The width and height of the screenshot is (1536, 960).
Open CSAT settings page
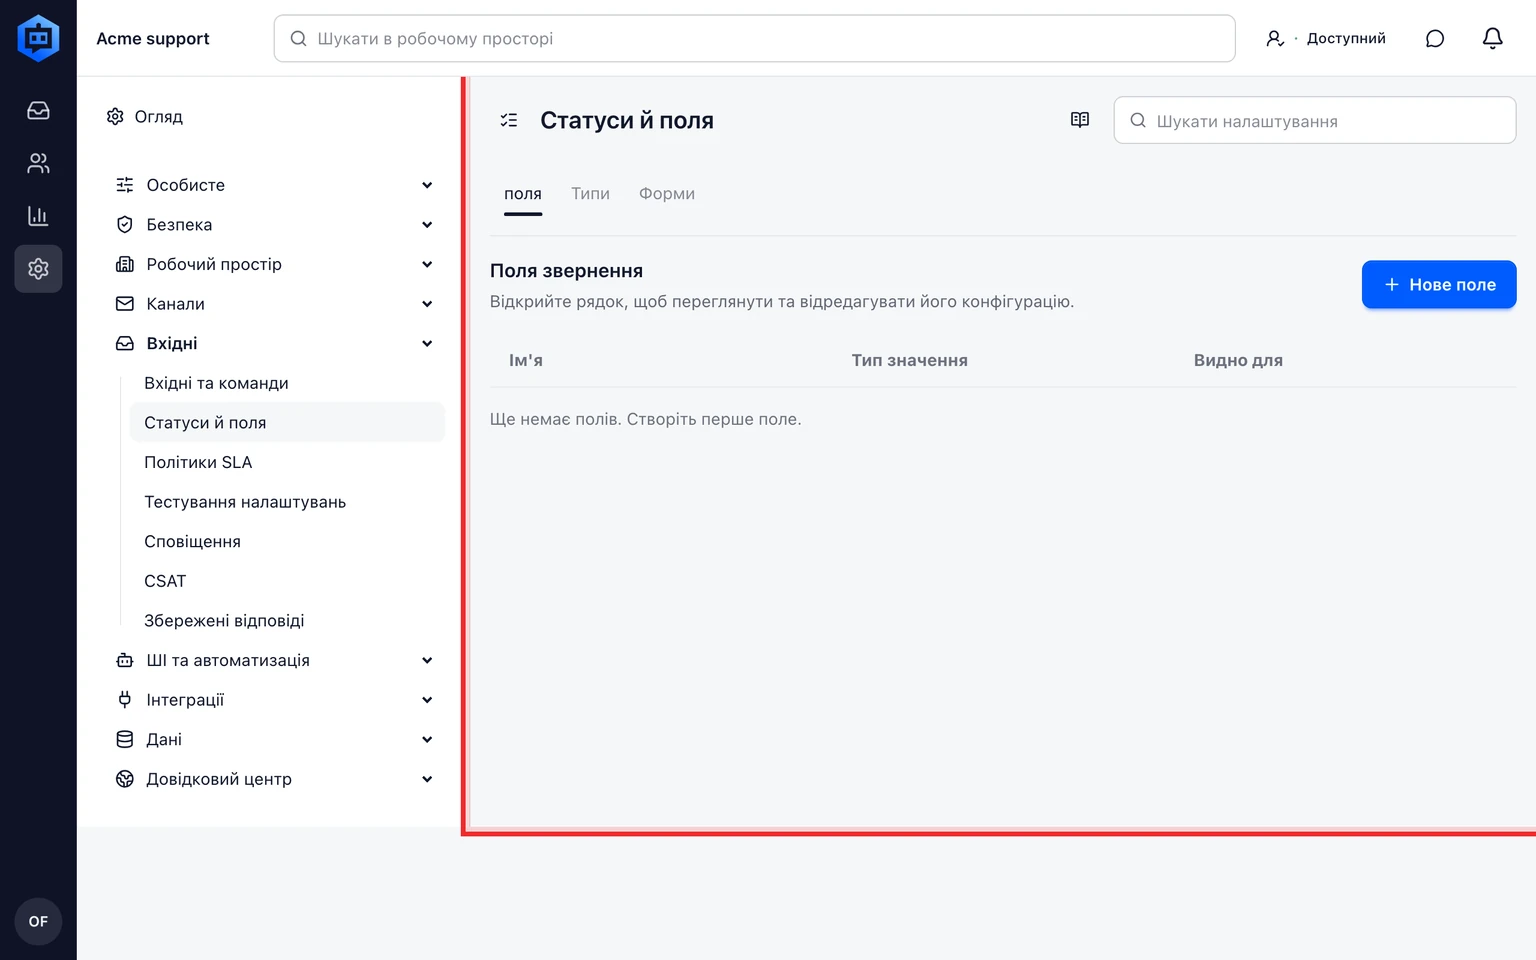287,581
